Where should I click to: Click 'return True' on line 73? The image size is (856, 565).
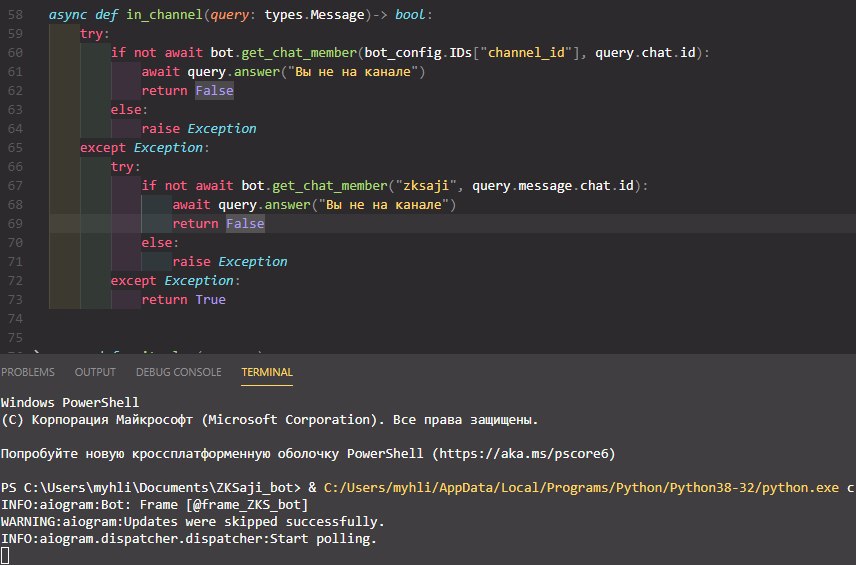click(x=183, y=299)
